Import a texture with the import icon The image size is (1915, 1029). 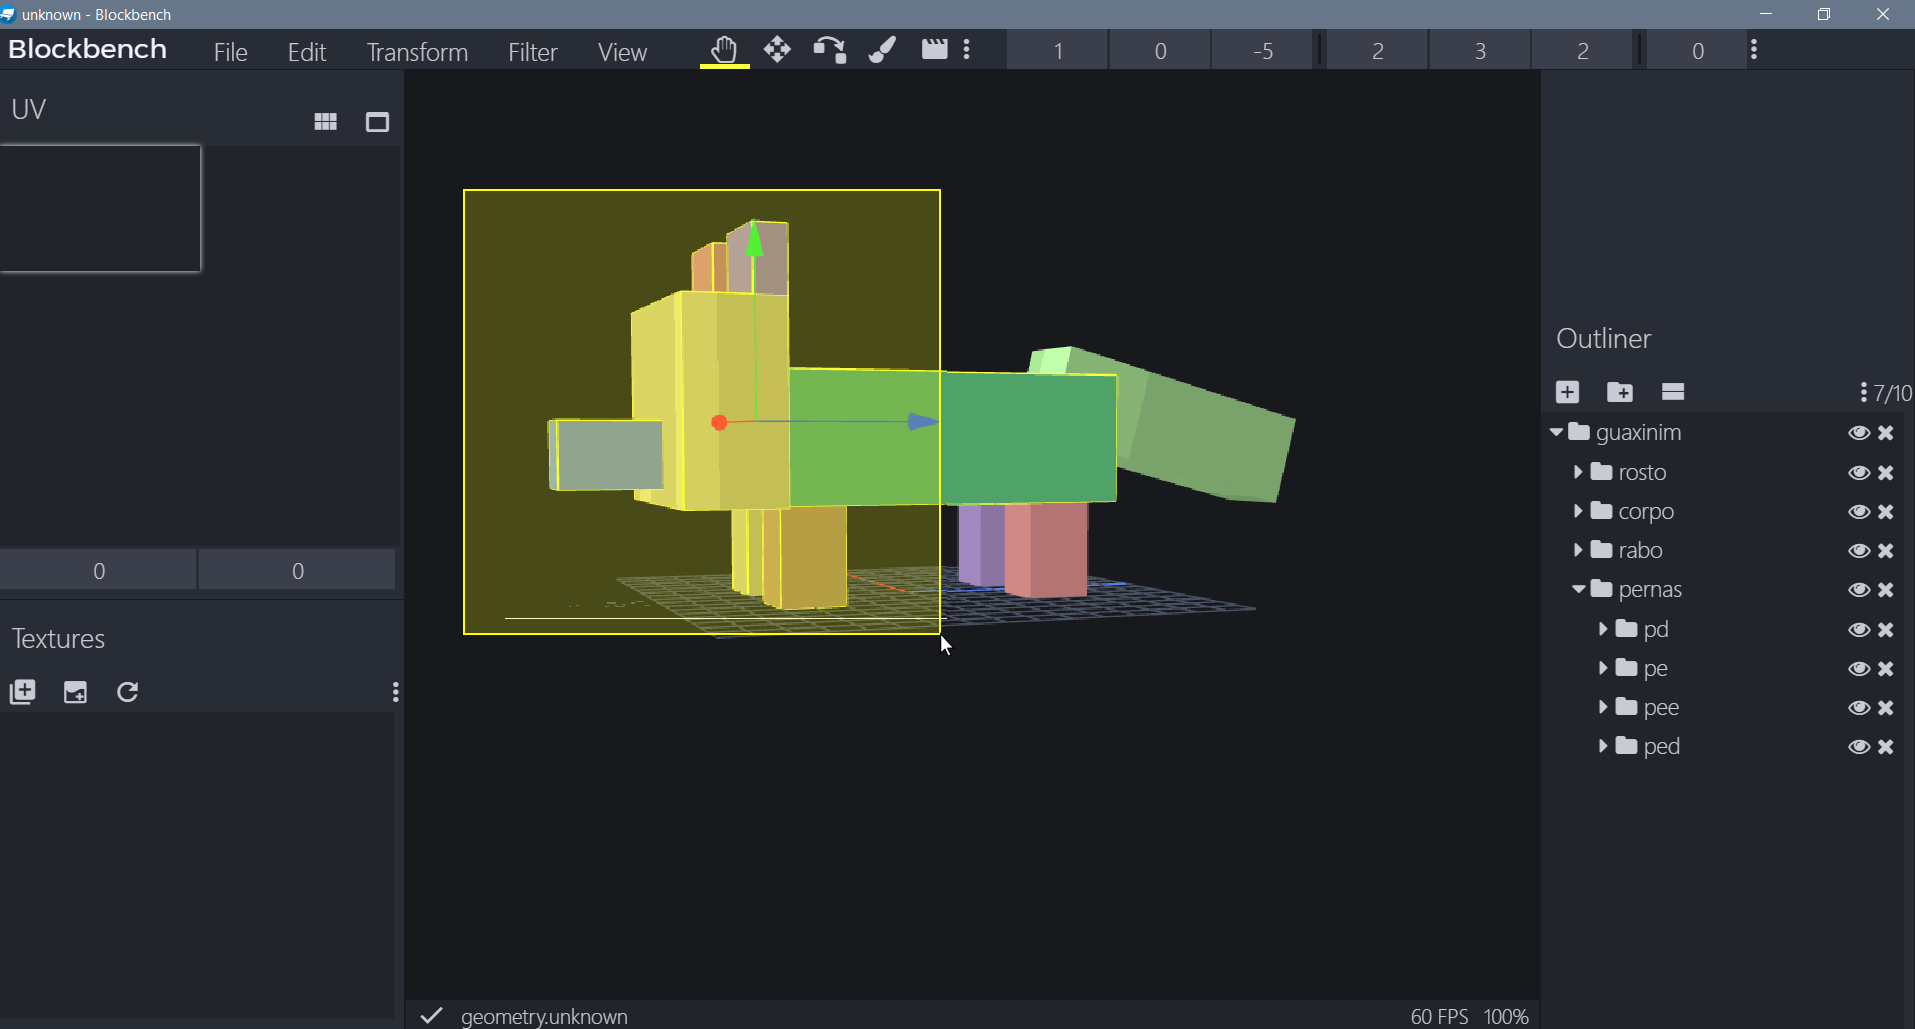point(75,692)
